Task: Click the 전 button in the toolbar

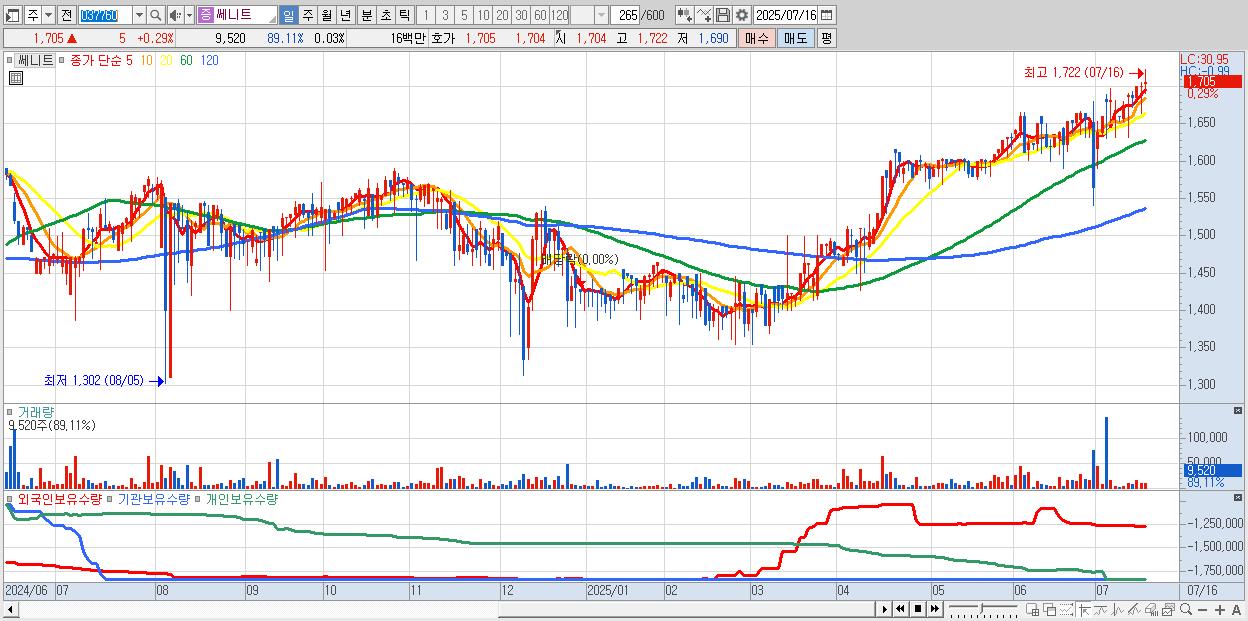Action: [66, 15]
